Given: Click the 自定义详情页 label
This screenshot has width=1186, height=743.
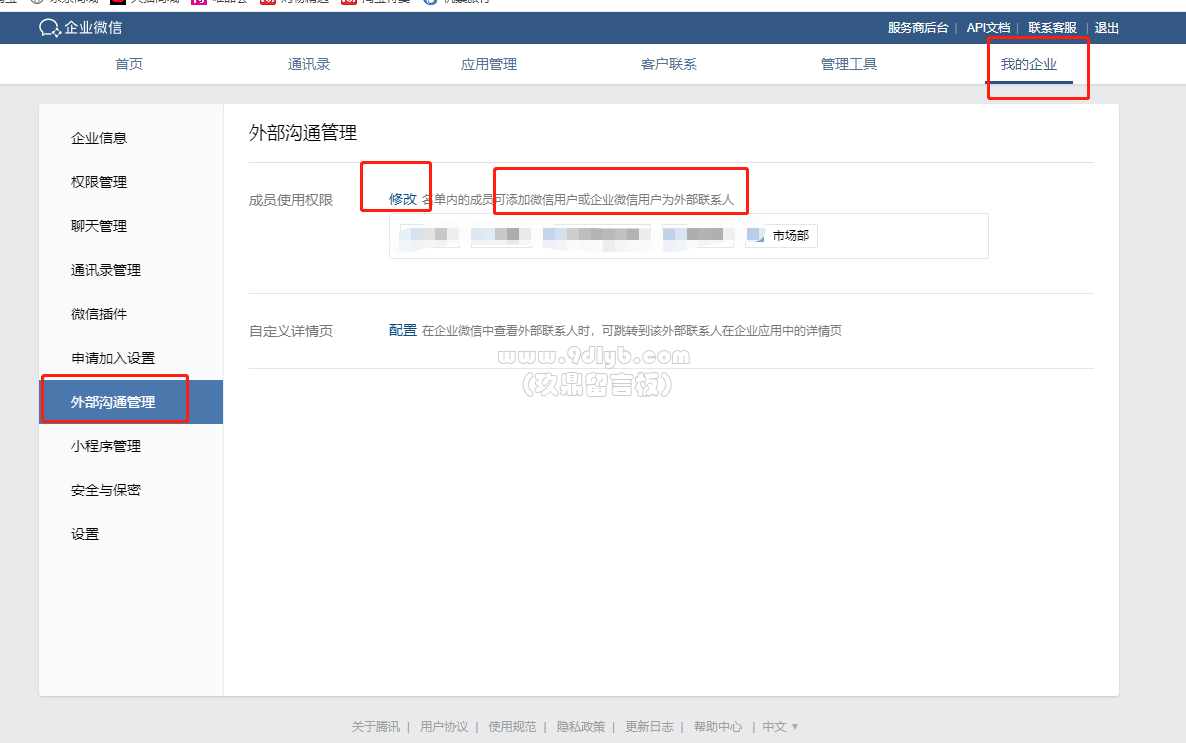Looking at the screenshot, I should point(291,331).
